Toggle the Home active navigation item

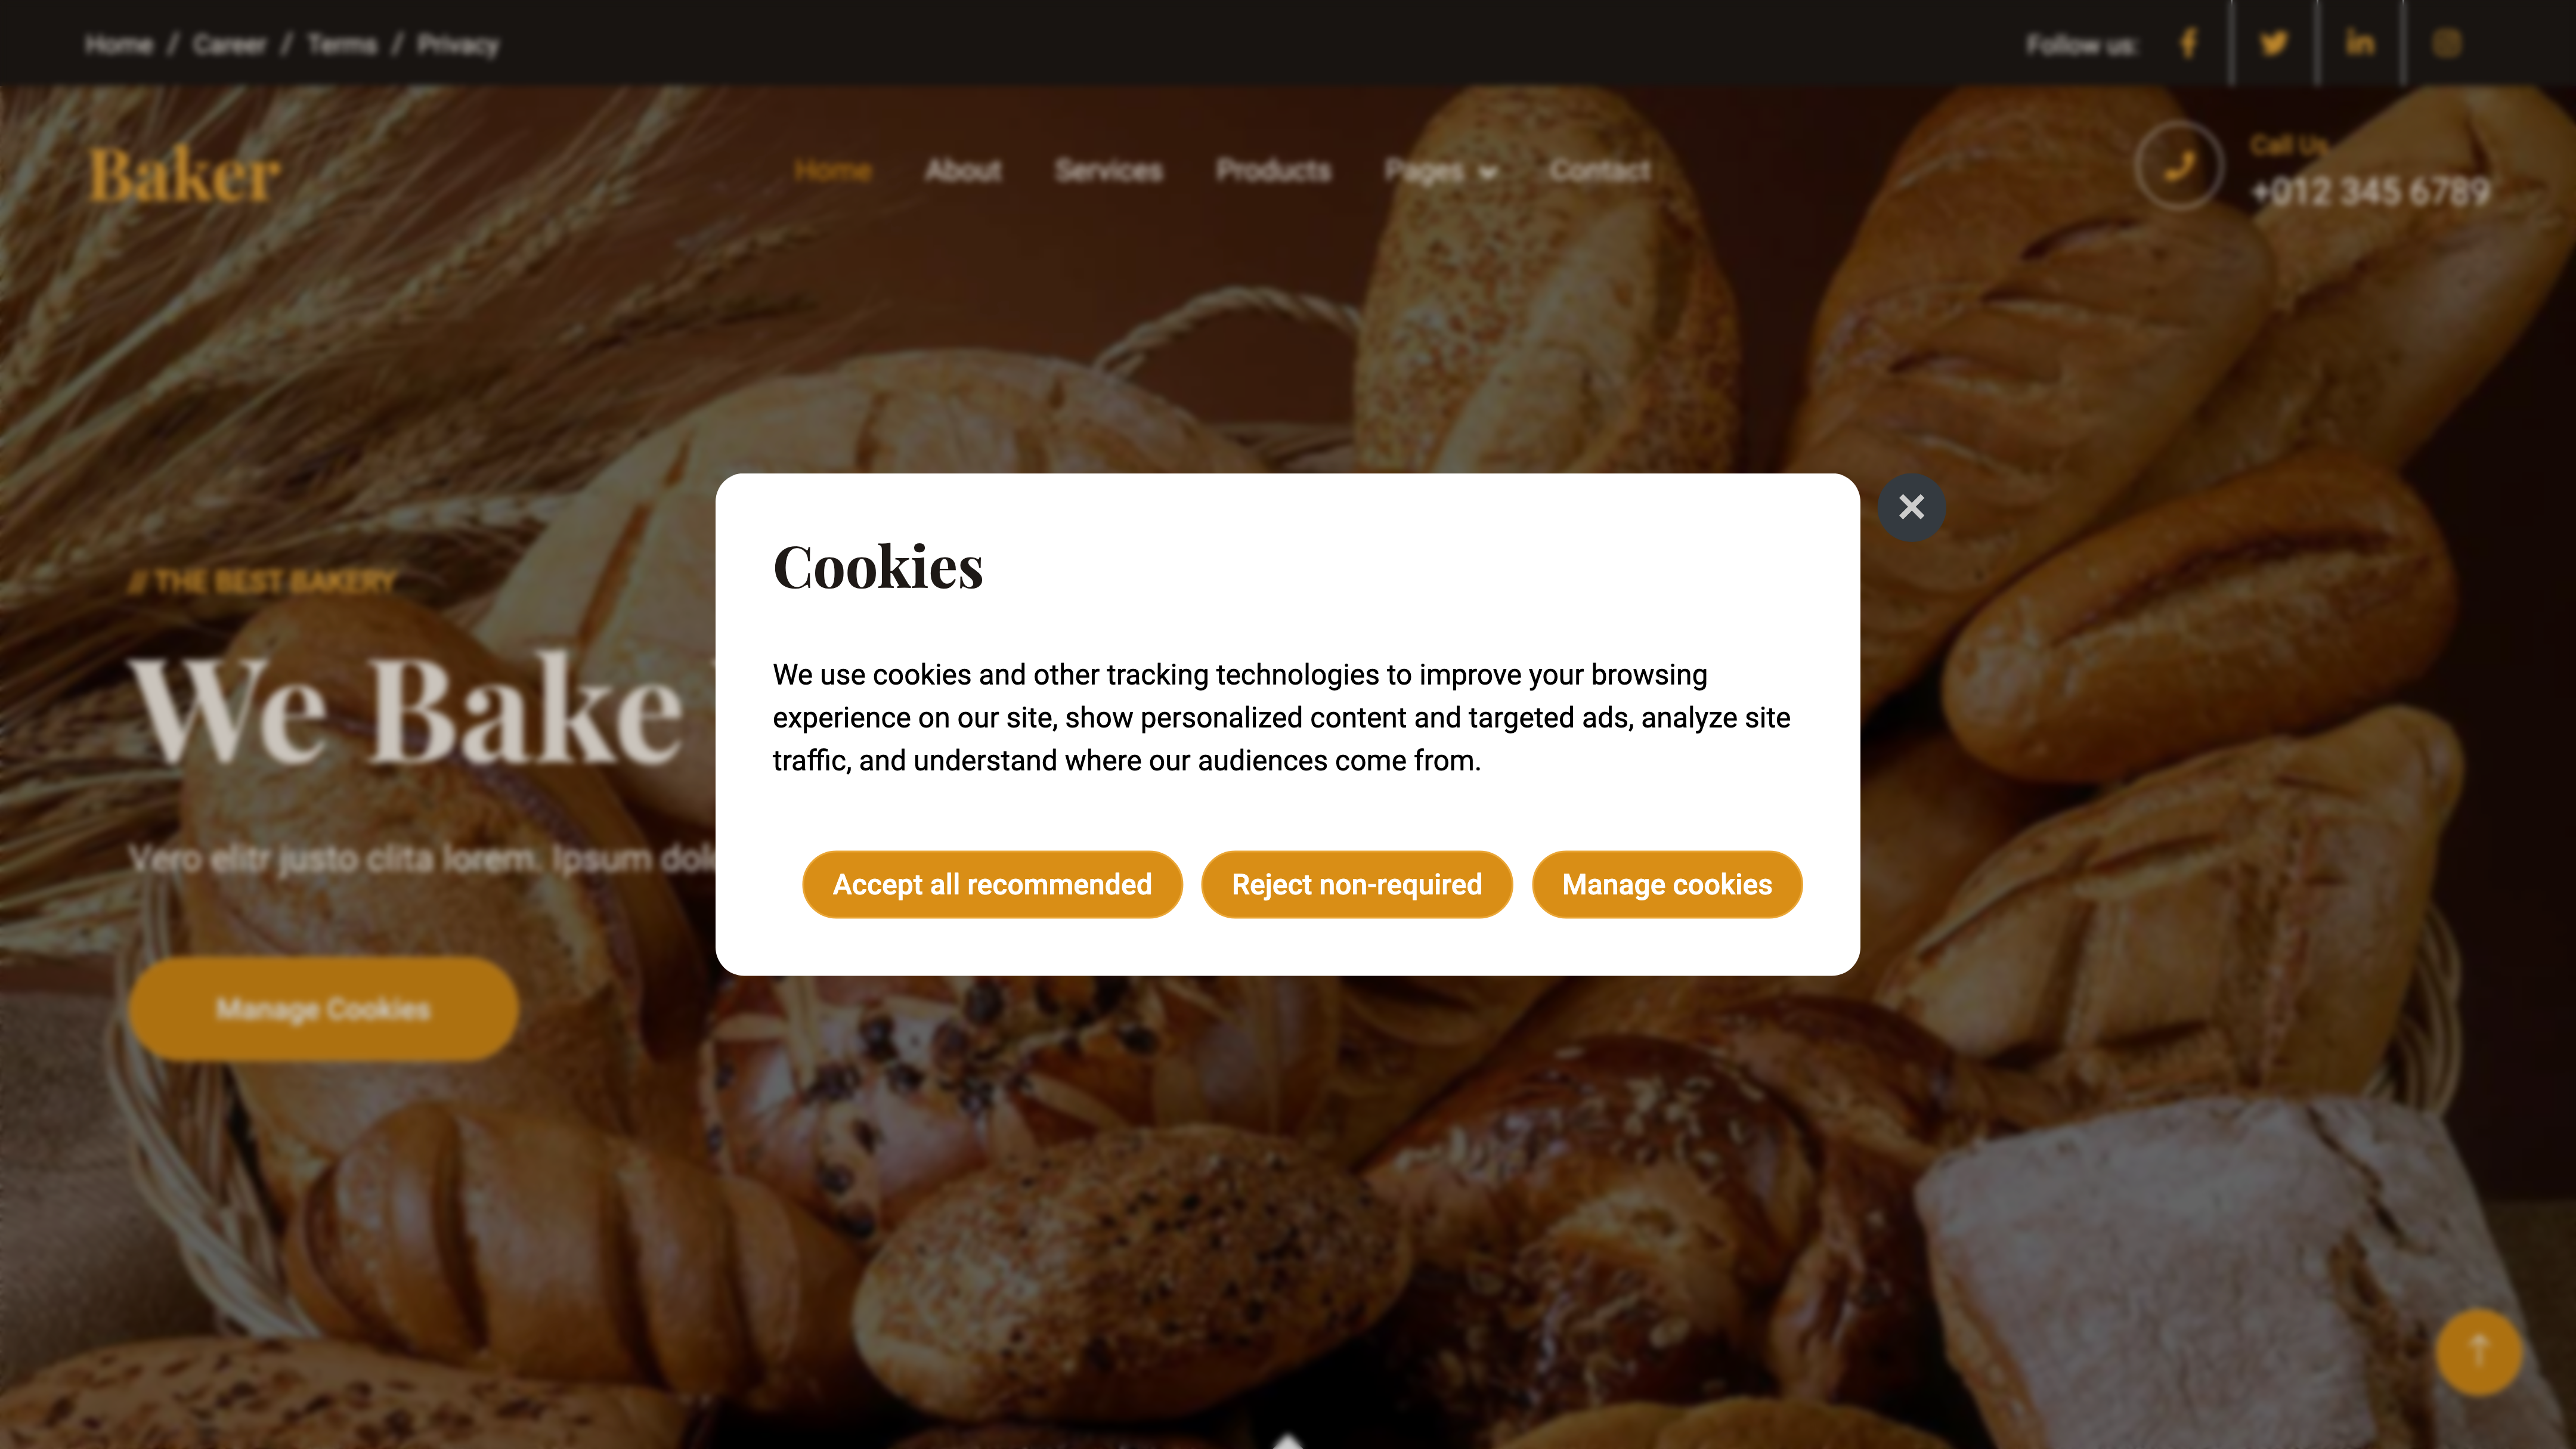coord(832,170)
